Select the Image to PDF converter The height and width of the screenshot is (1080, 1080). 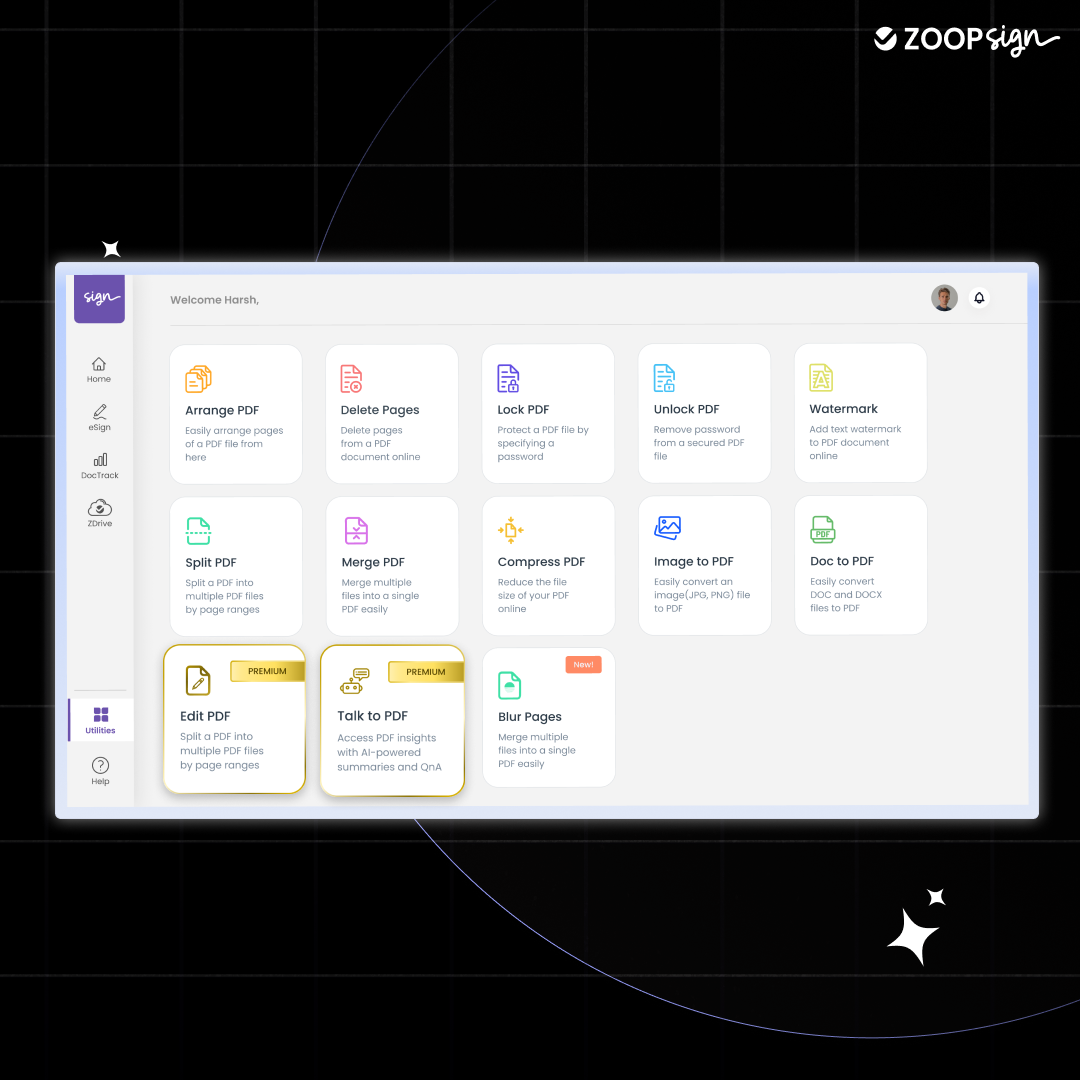704,565
